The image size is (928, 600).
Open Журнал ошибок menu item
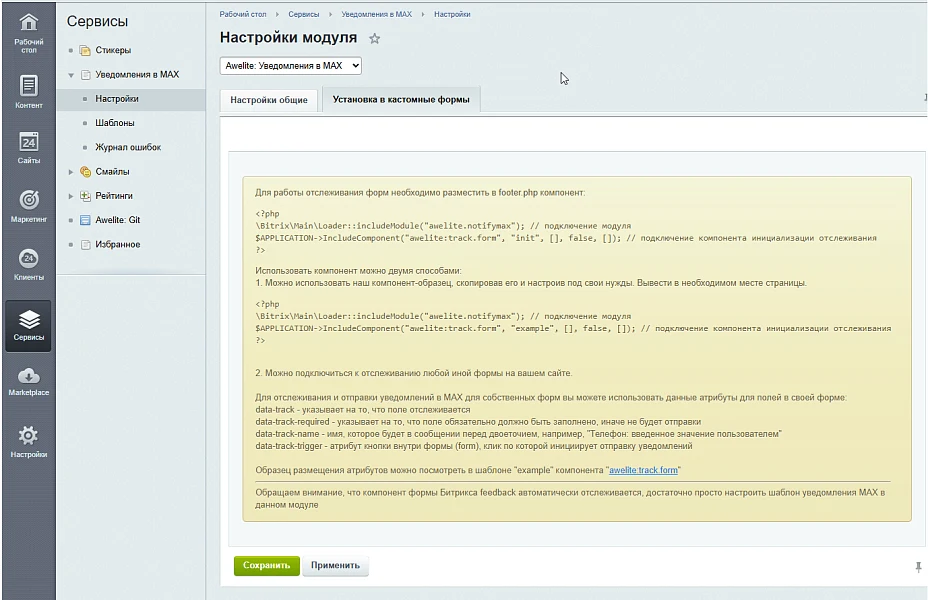pos(128,147)
